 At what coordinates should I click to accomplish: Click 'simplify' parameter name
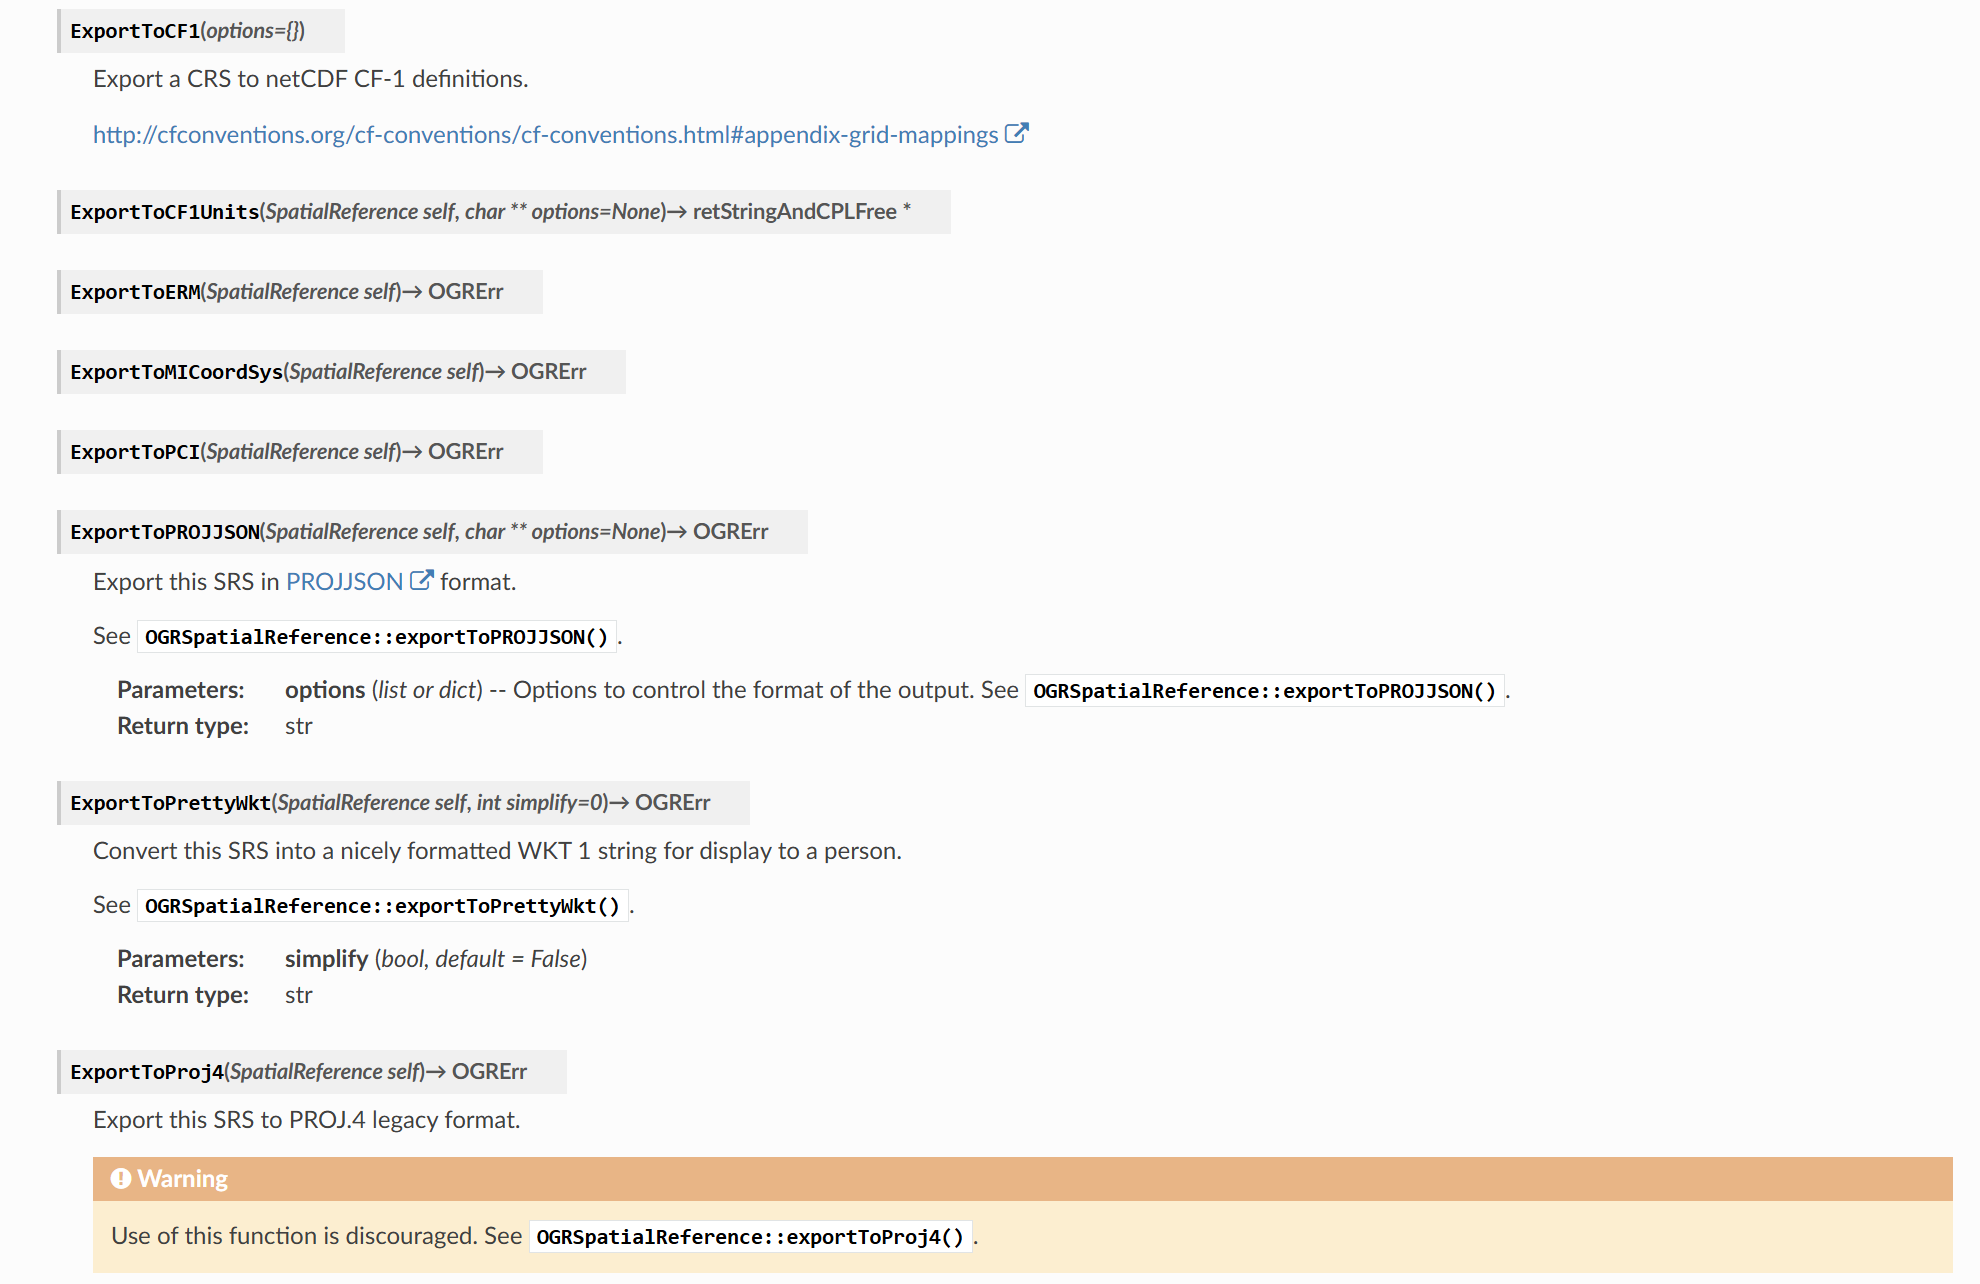(326, 959)
